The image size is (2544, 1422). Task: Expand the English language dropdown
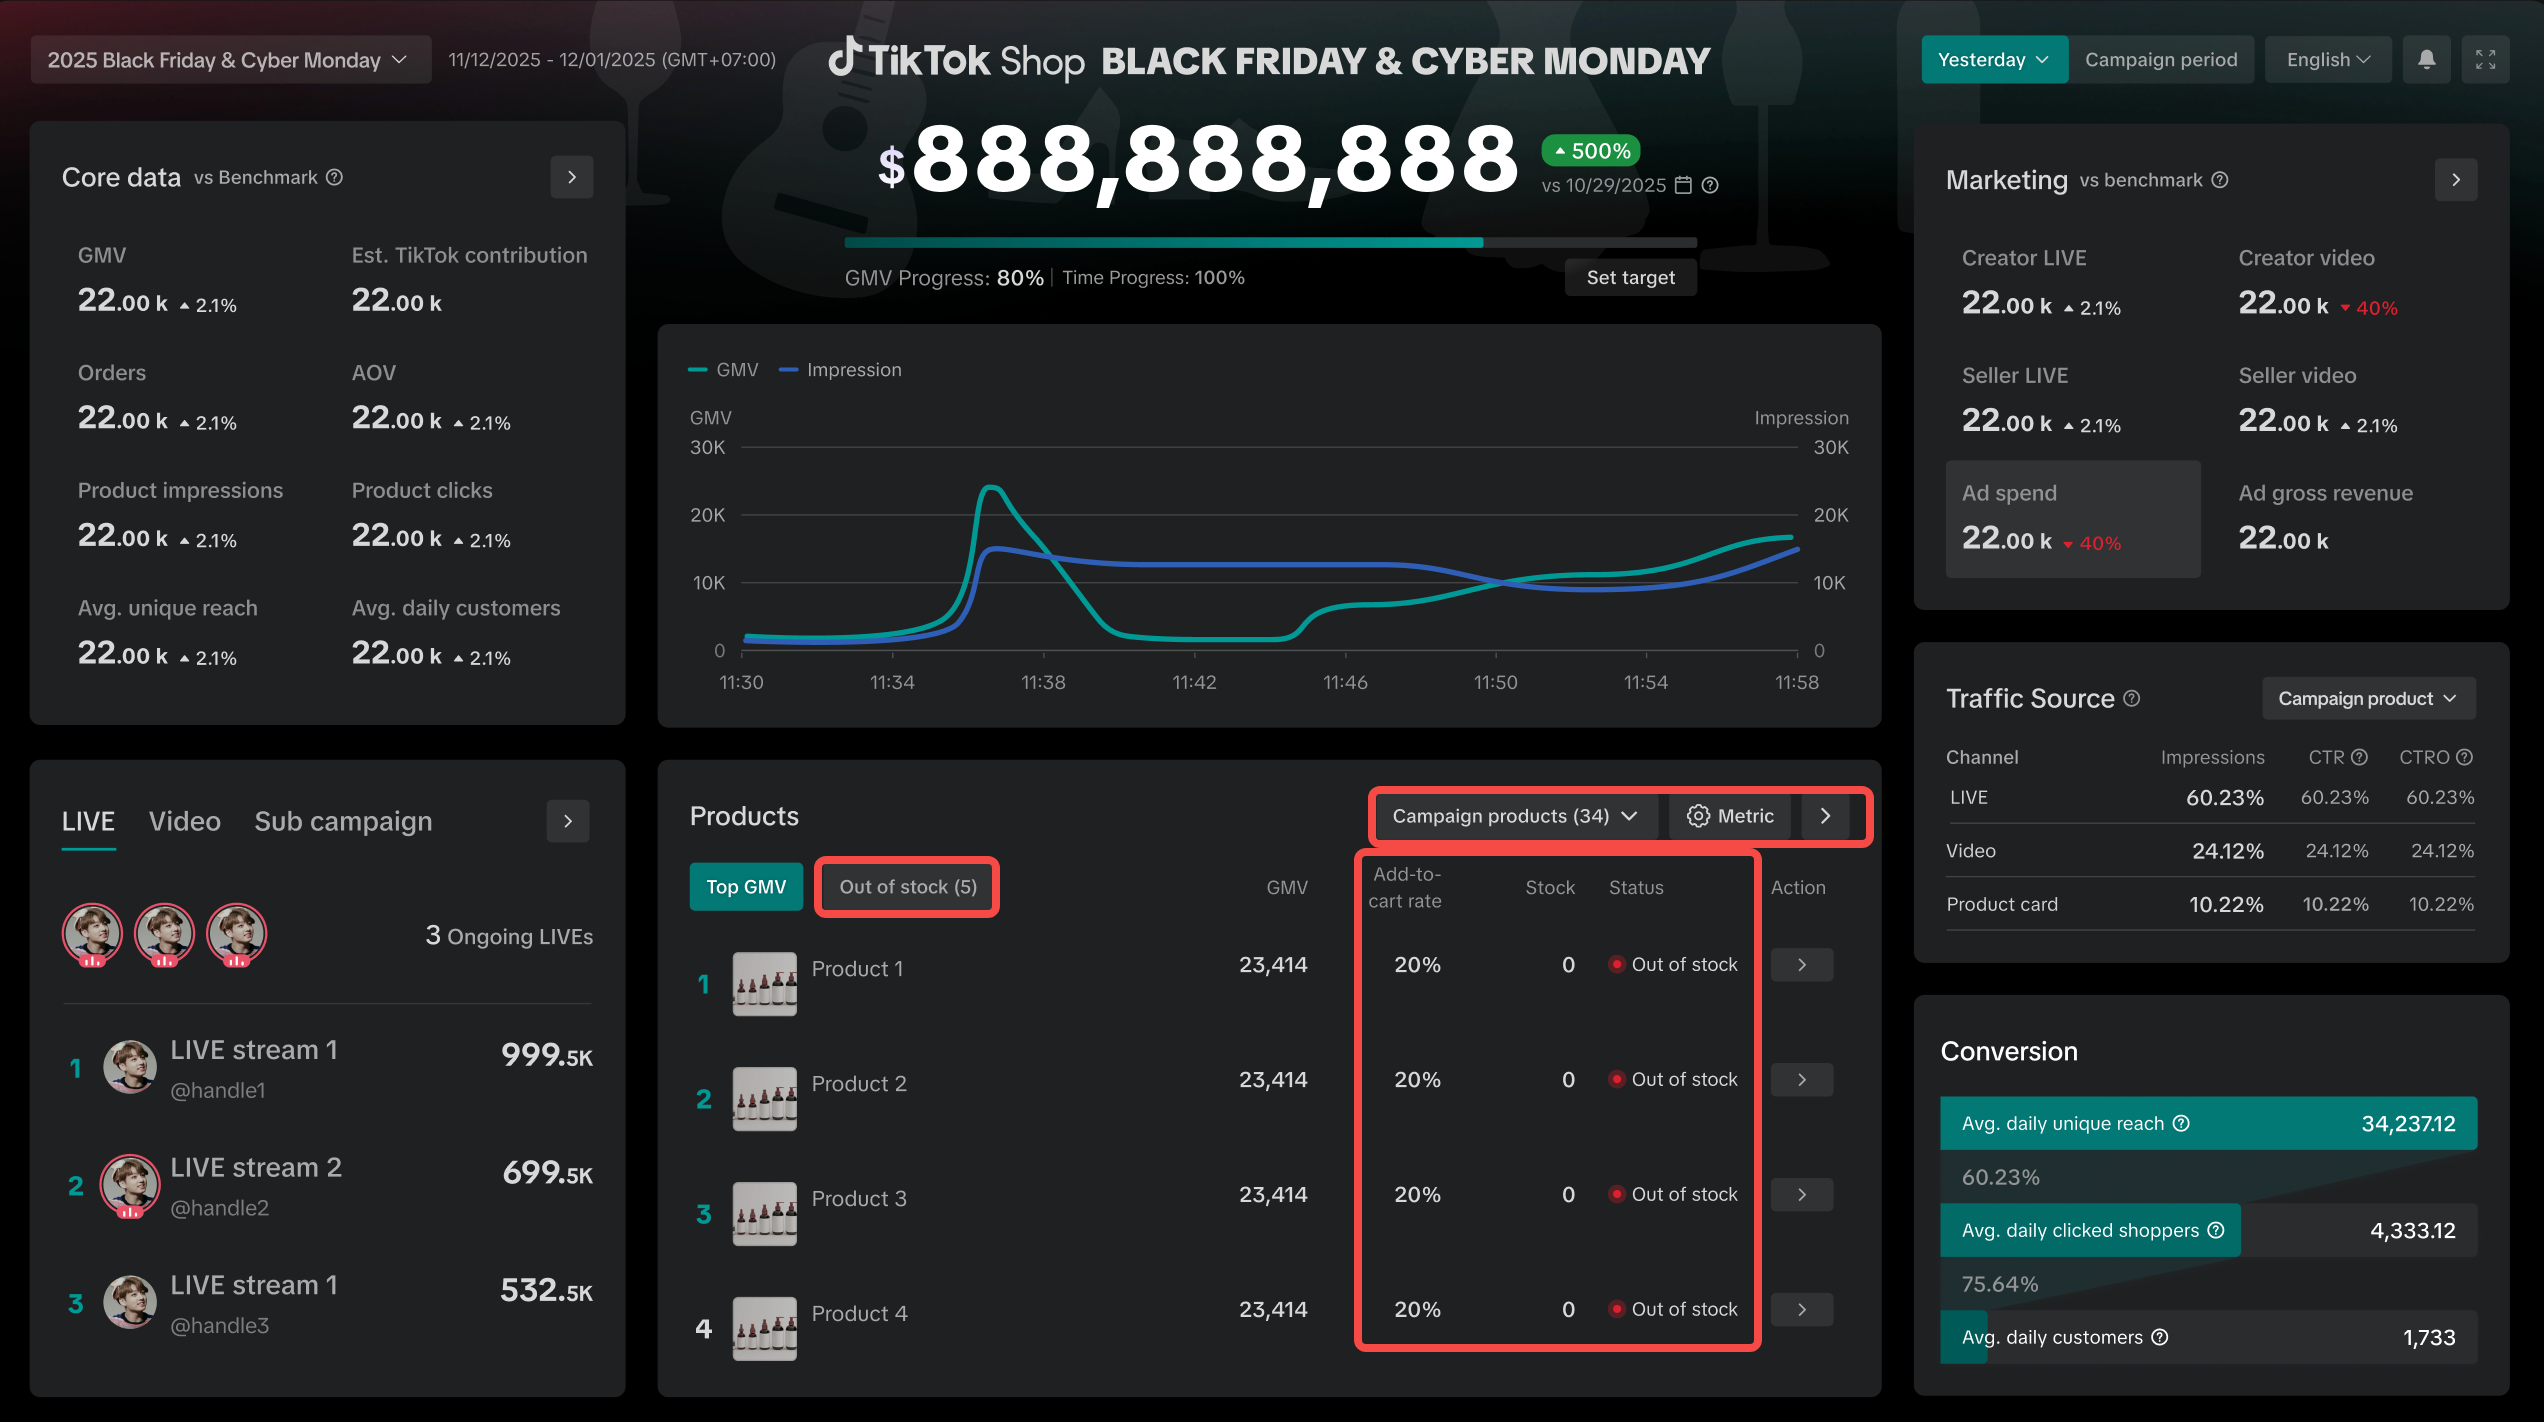click(x=2327, y=60)
